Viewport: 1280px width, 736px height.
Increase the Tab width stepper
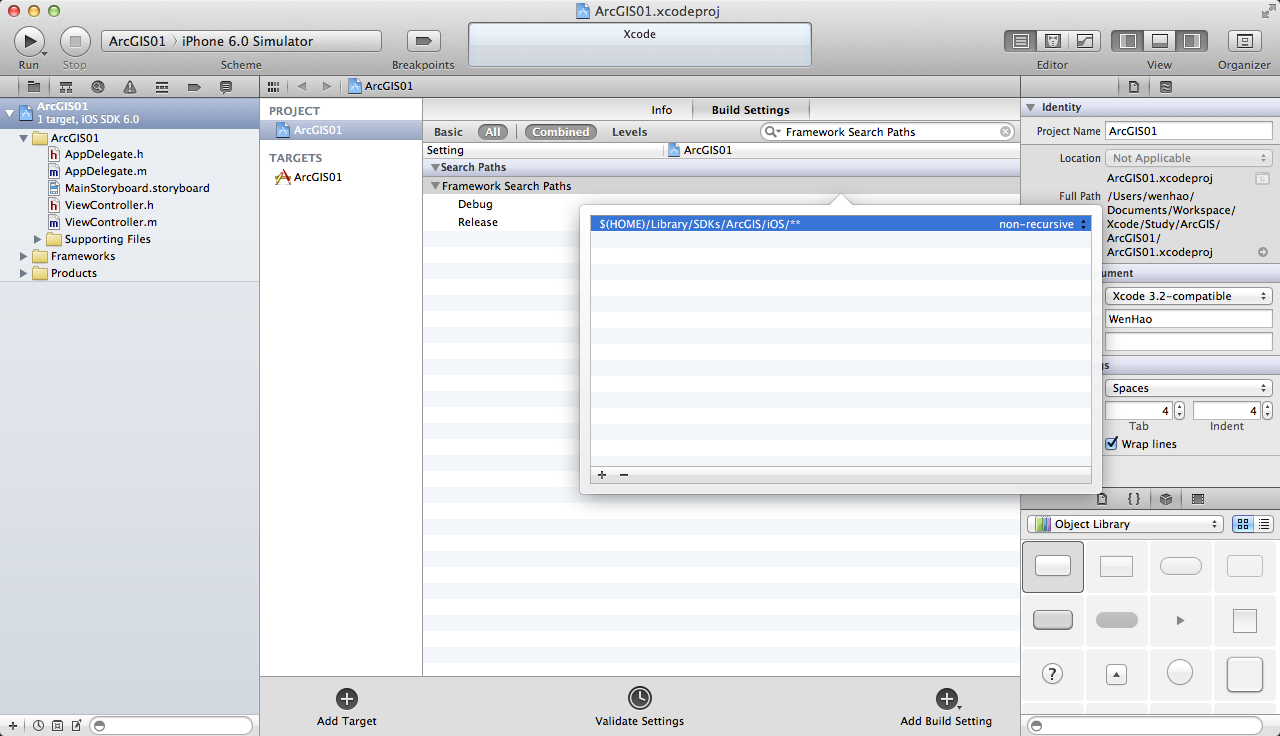[1179, 406]
